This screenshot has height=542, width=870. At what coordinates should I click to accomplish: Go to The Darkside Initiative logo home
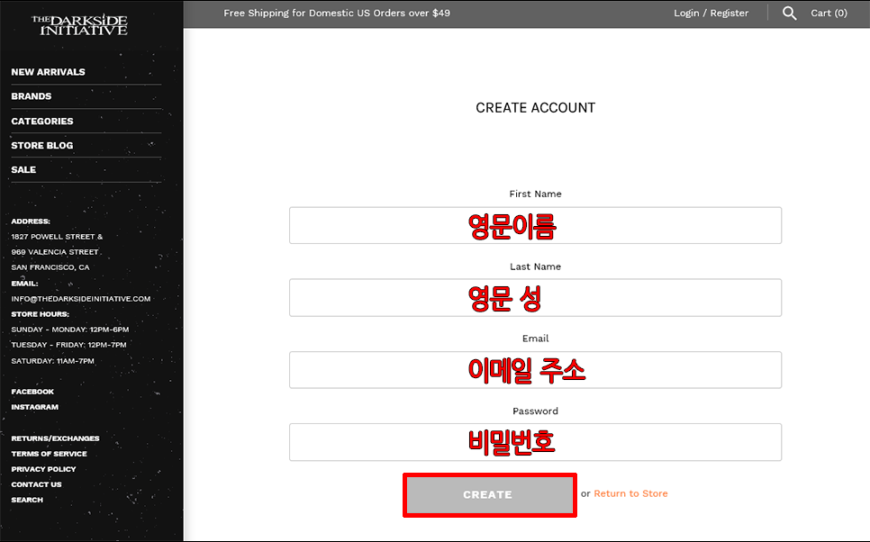(x=79, y=25)
